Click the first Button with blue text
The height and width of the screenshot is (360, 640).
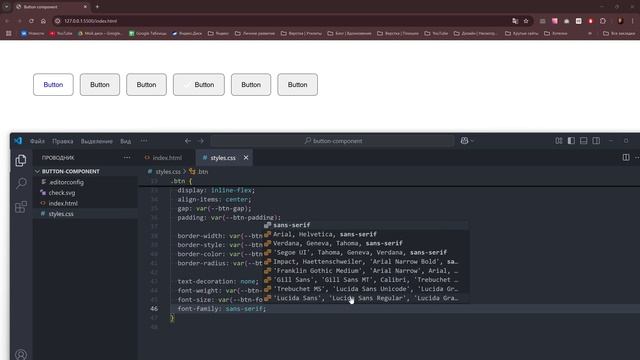[x=53, y=84]
